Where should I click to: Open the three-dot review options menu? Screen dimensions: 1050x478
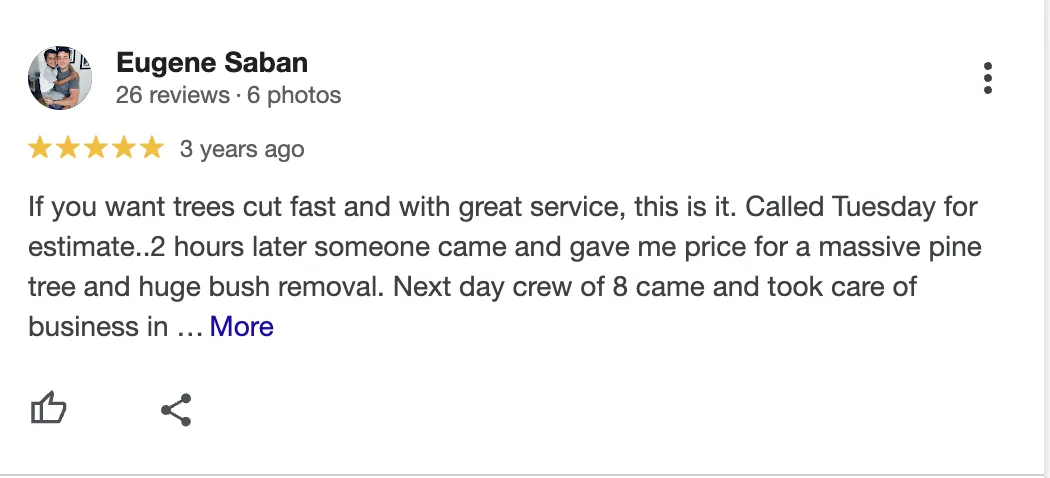coord(988,78)
